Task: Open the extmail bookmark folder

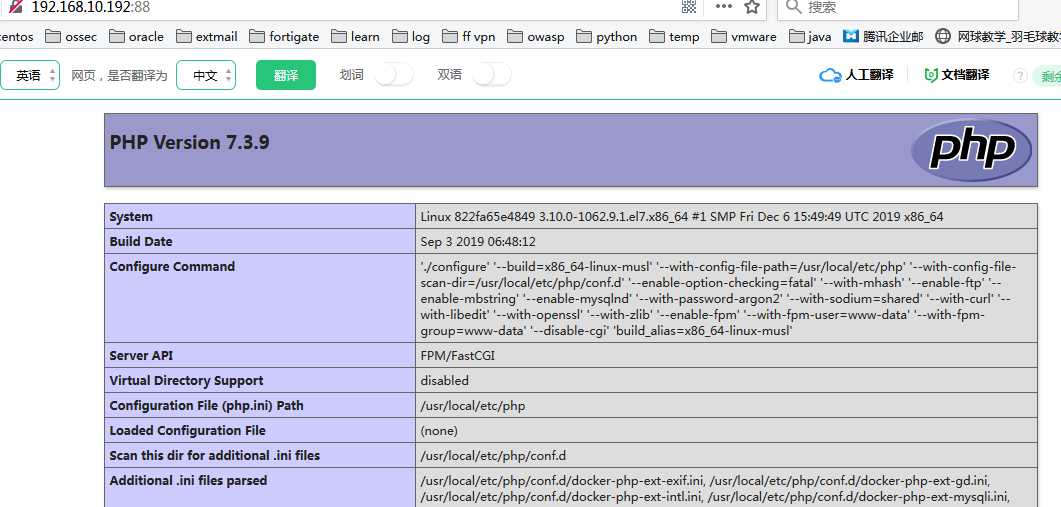Action: (x=206, y=37)
